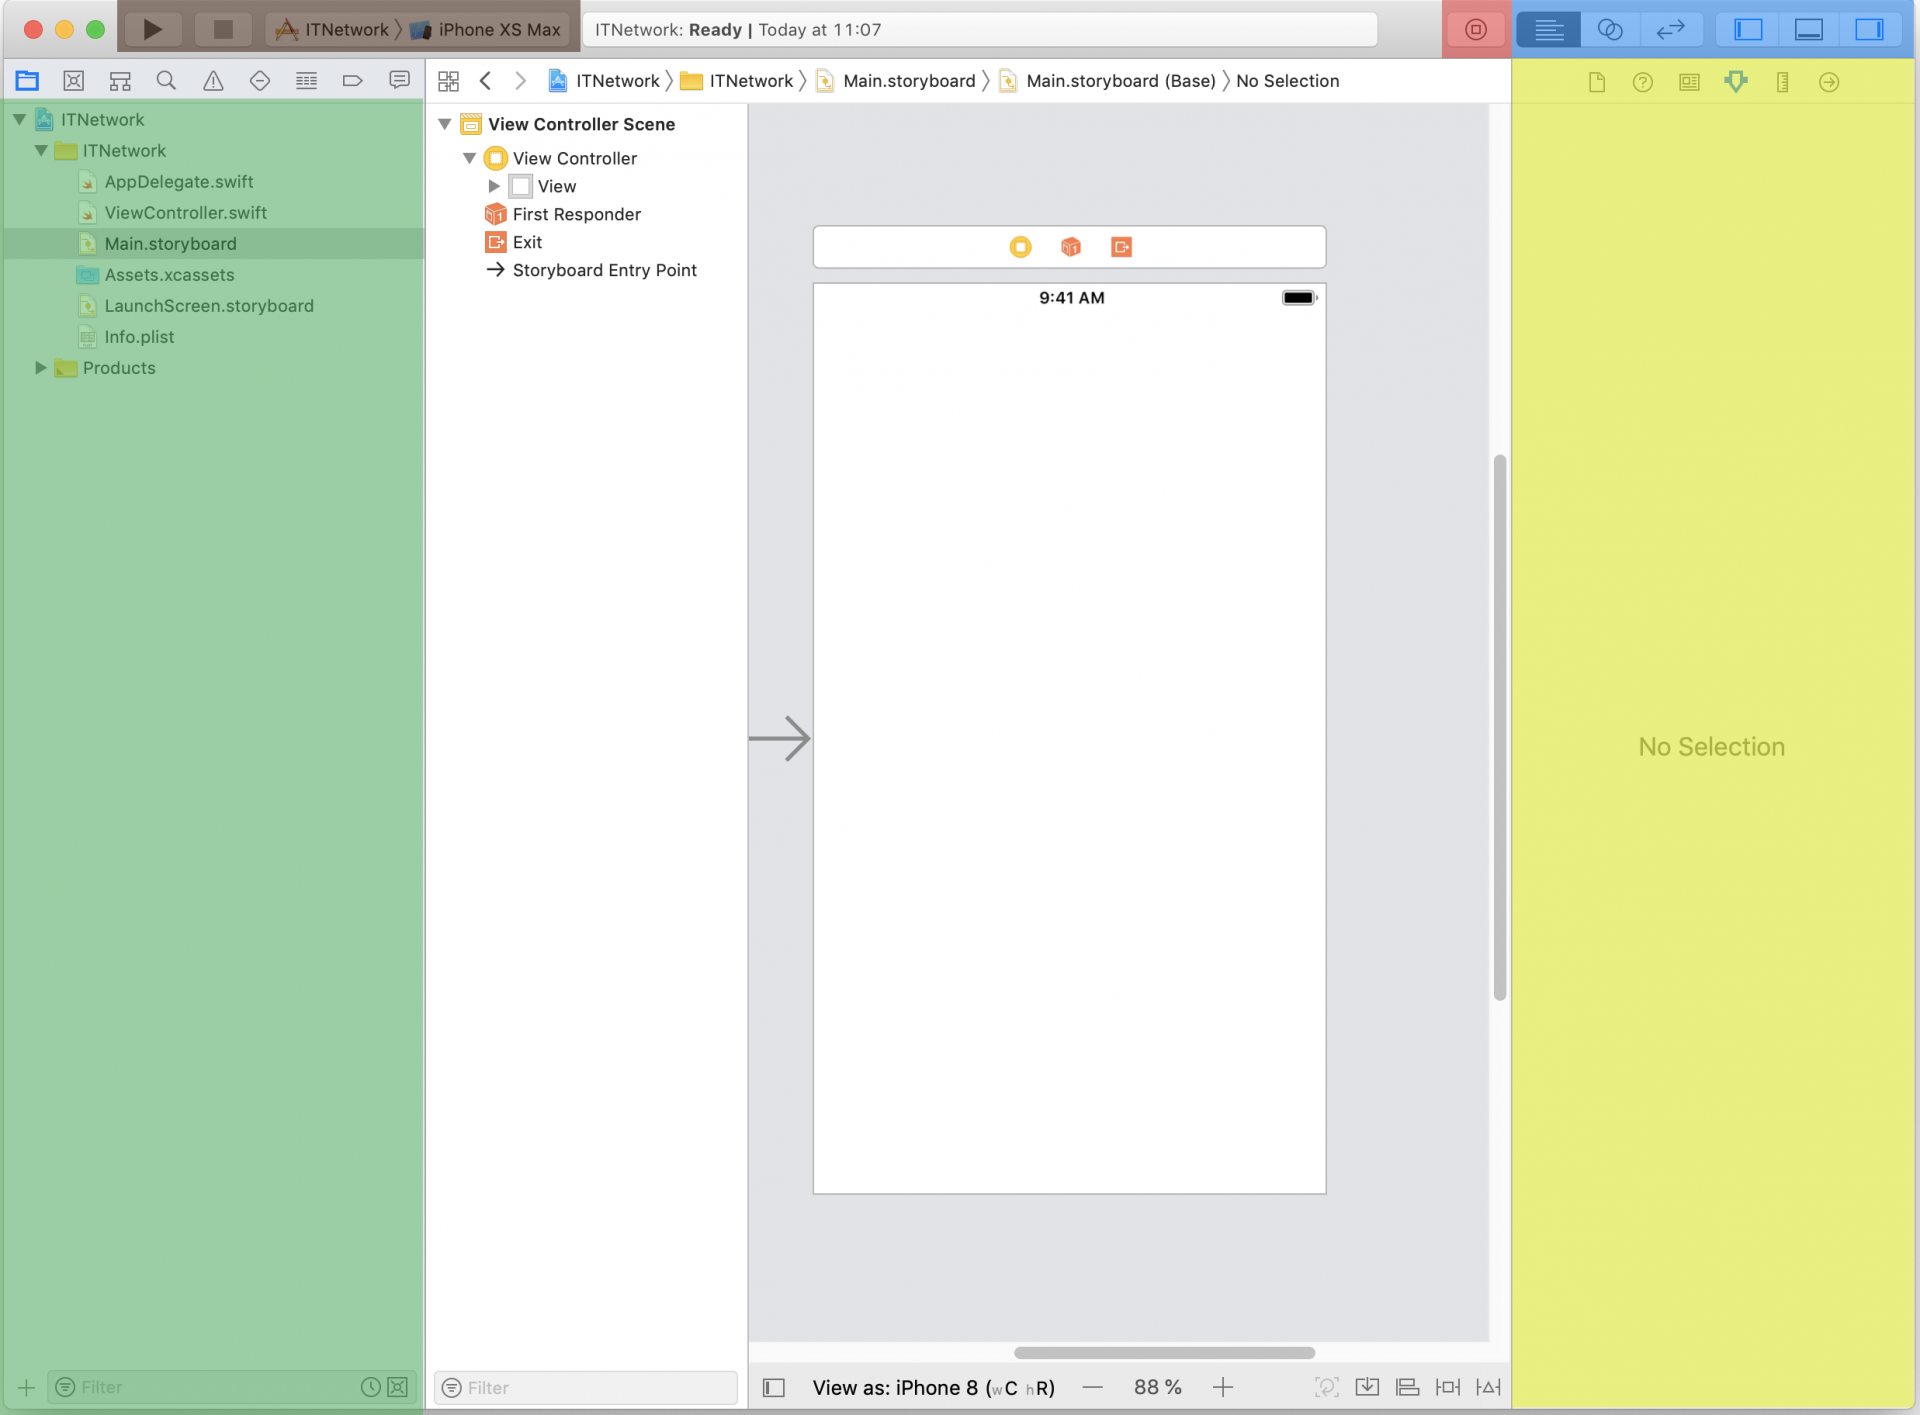Screen dimensions: 1920x1415
Task: Go forward in editor history
Action: [x=520, y=81]
